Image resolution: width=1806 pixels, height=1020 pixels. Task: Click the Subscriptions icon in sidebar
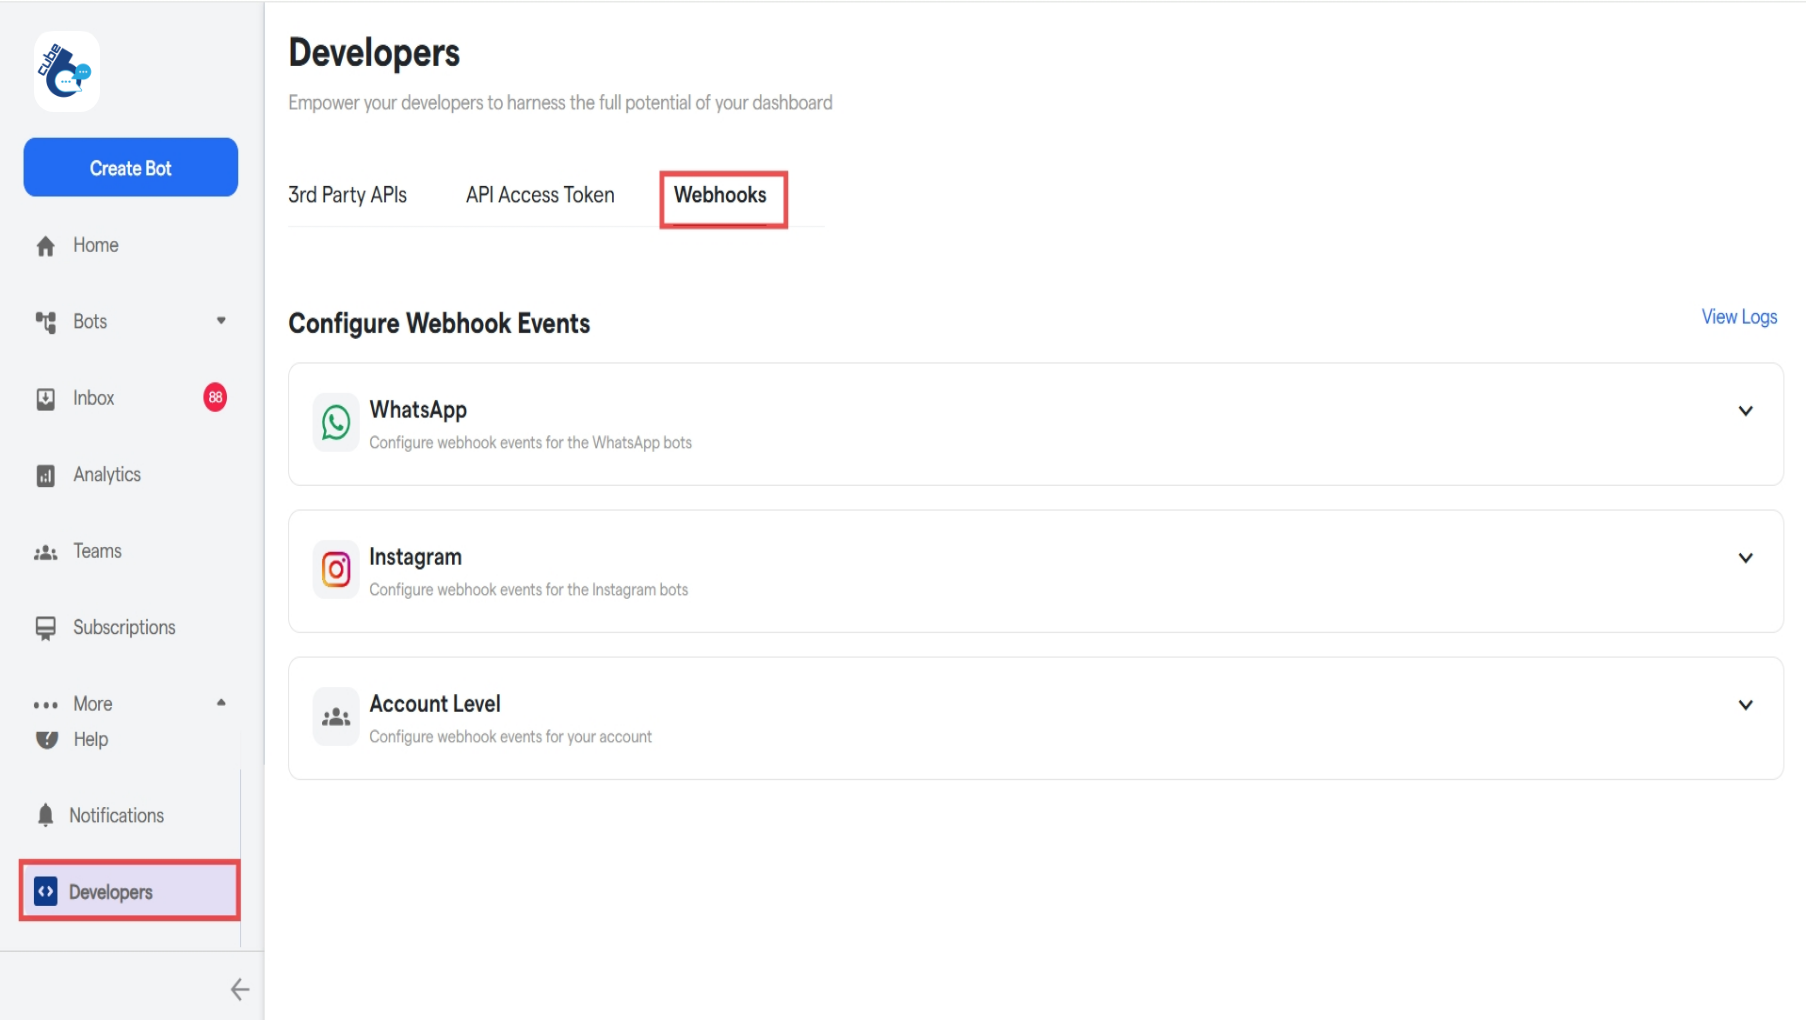[45, 628]
